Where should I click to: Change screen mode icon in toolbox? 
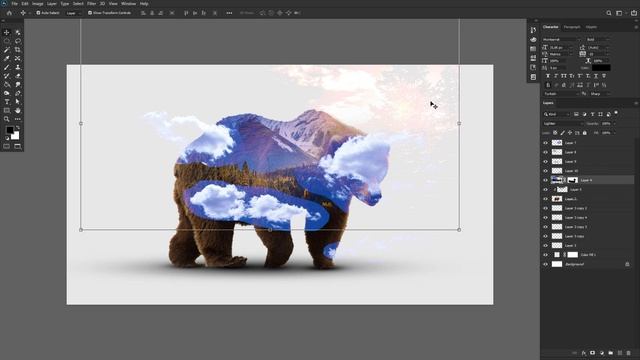18,146
